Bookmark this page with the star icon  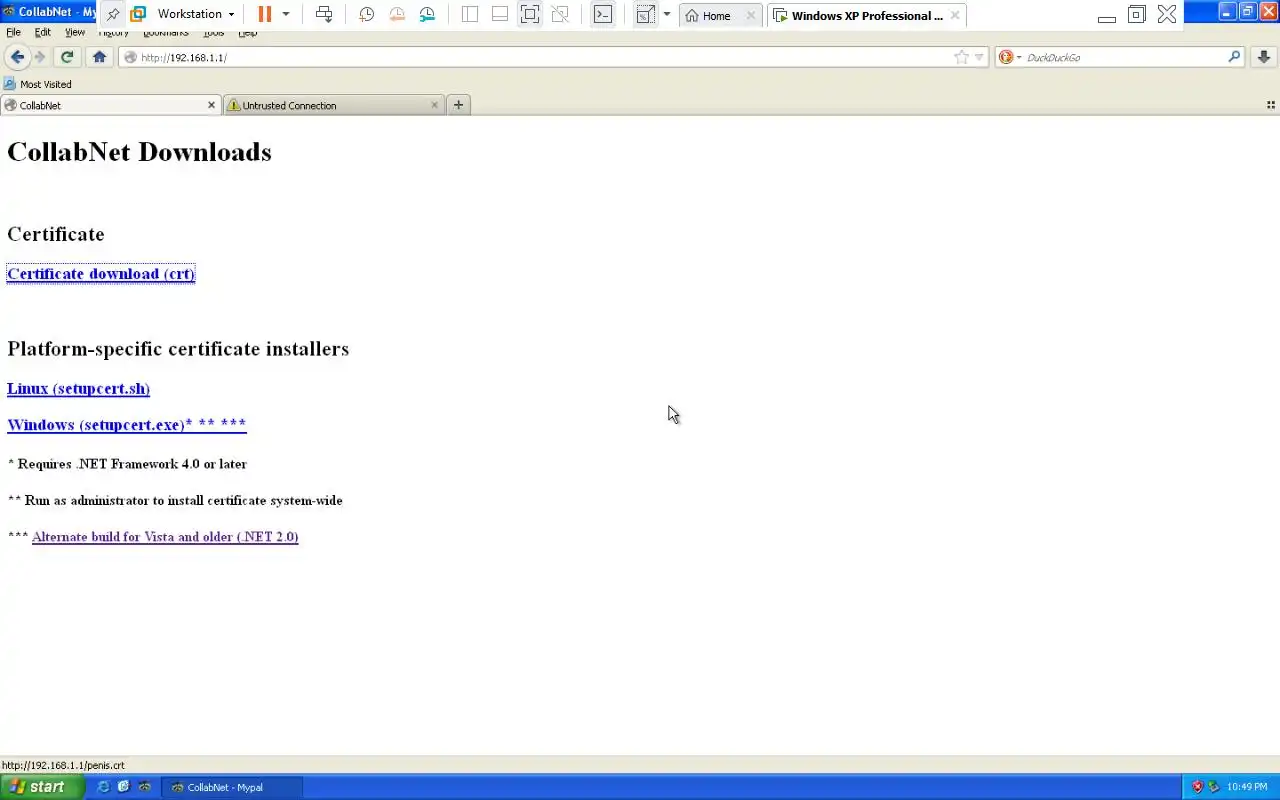coord(961,57)
